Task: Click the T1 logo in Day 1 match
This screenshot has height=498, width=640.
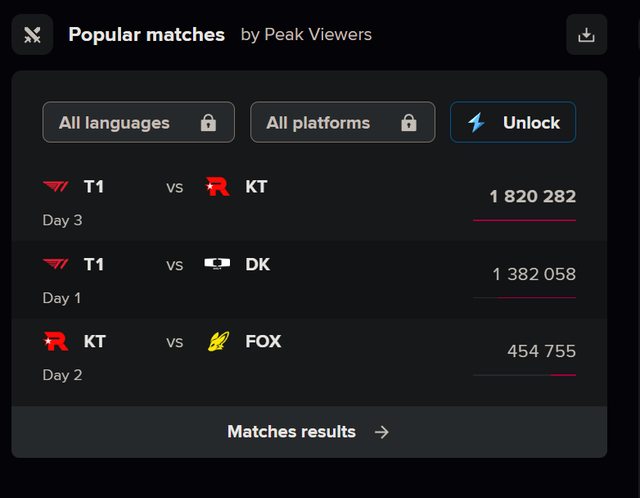Action: (x=56, y=264)
